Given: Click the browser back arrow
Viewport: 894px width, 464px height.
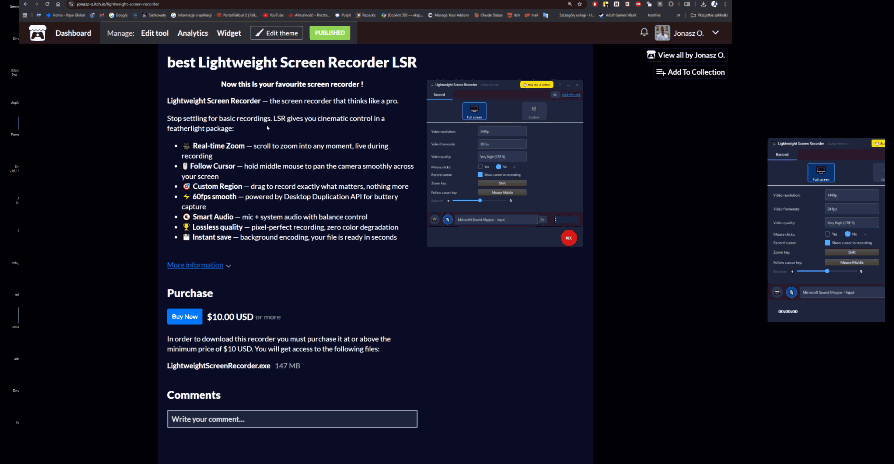Looking at the screenshot, I should point(26,4).
